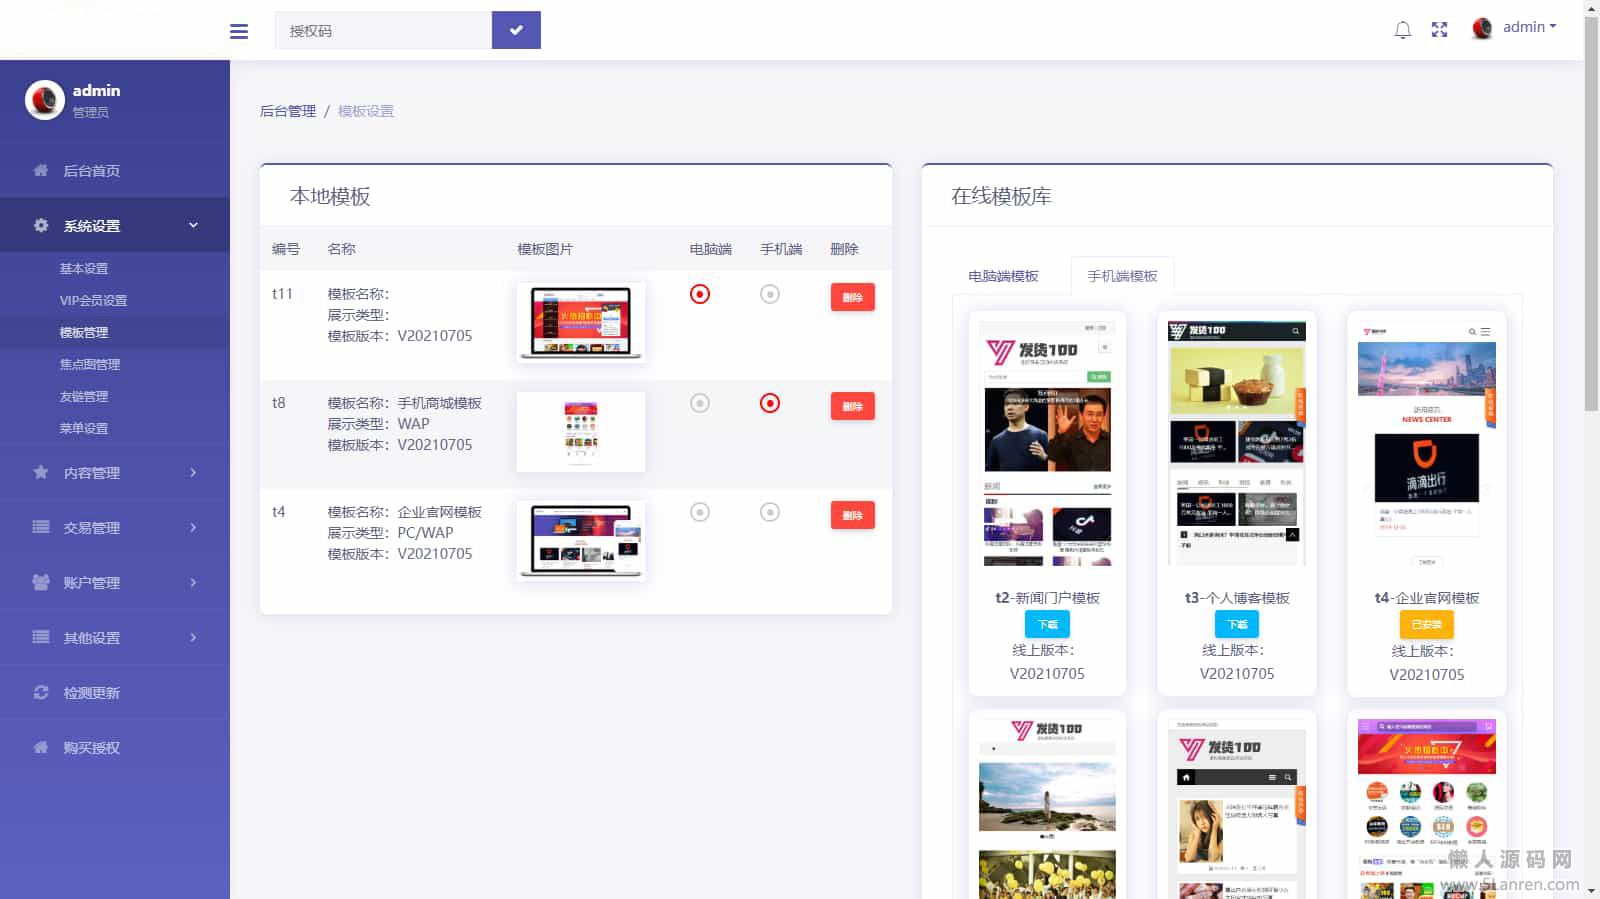Click the 授权码 input field
The image size is (1600, 899).
383,31
